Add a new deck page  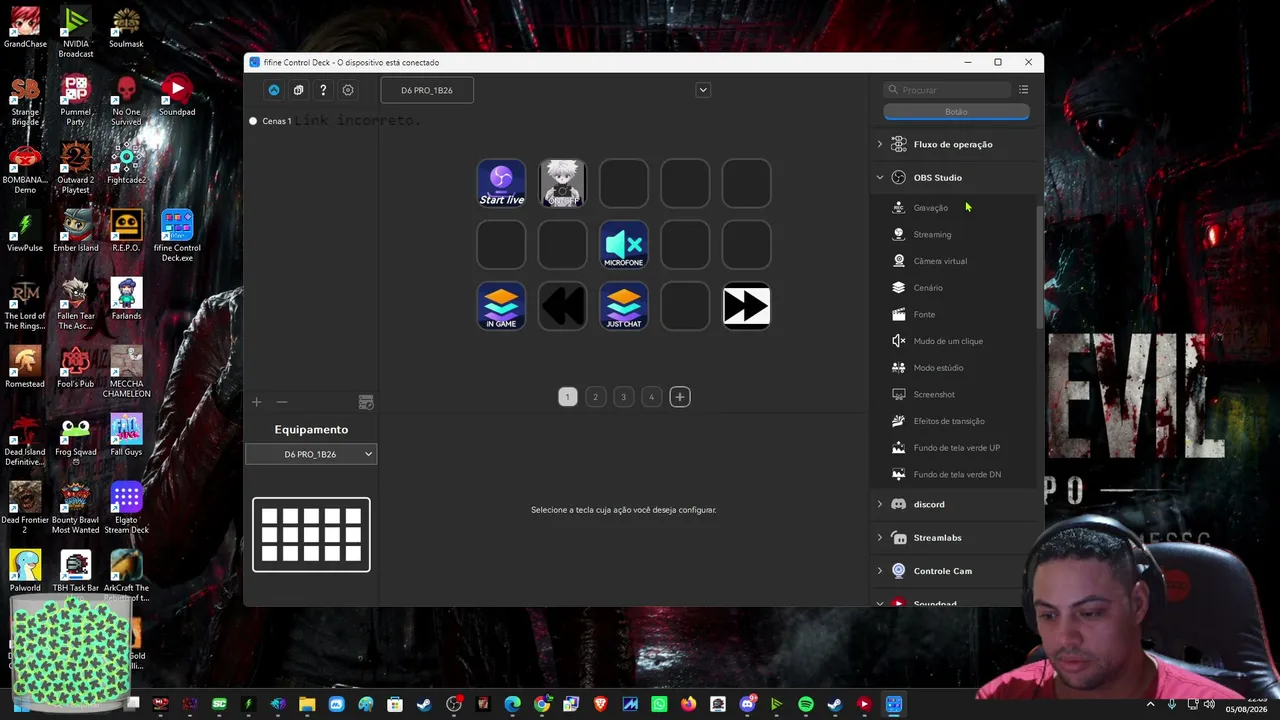click(x=679, y=397)
